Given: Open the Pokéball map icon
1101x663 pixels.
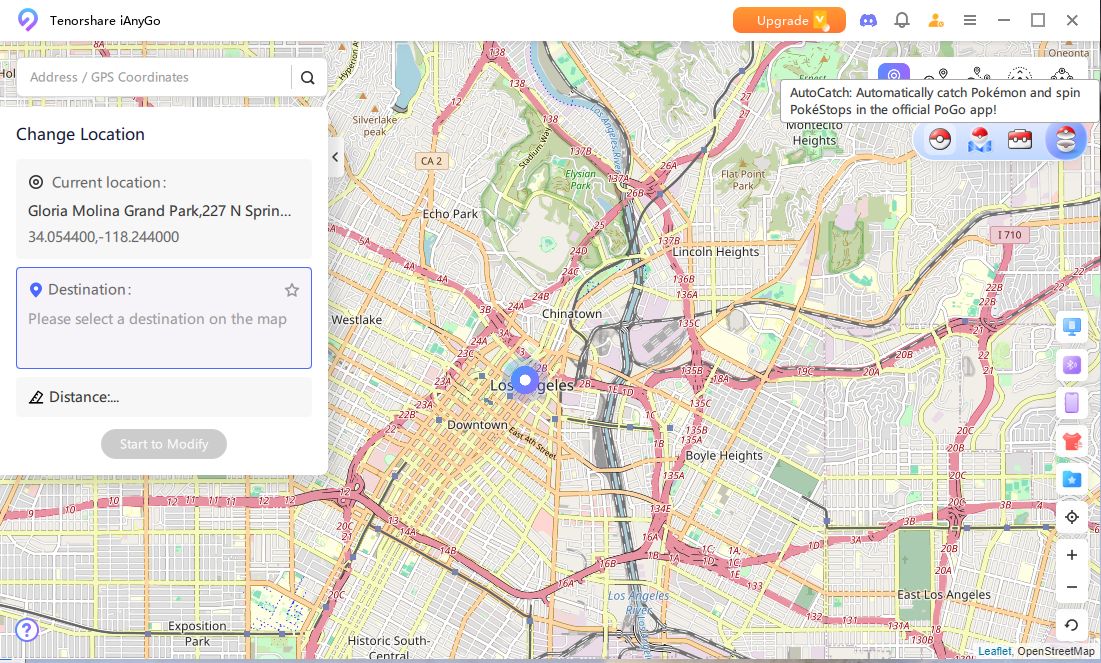Looking at the screenshot, I should pyautogui.click(x=979, y=140).
